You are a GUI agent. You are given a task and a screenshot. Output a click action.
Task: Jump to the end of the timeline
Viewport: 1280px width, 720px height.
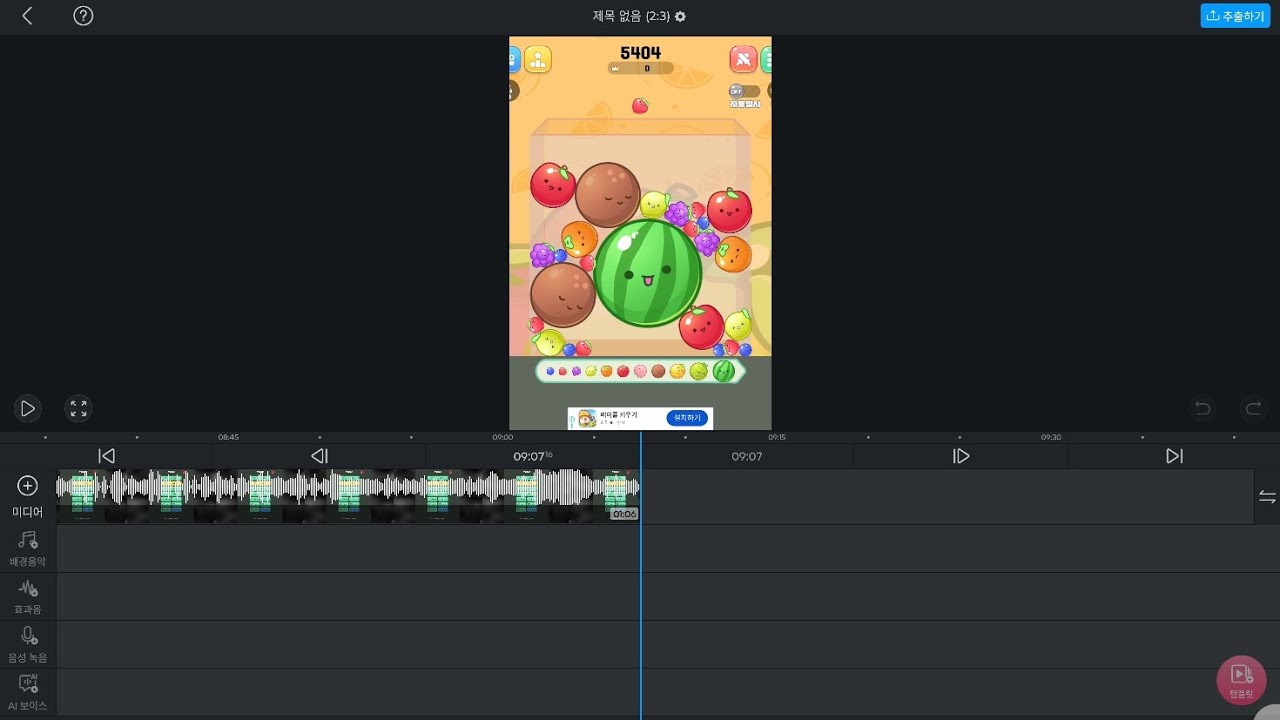click(1174, 456)
